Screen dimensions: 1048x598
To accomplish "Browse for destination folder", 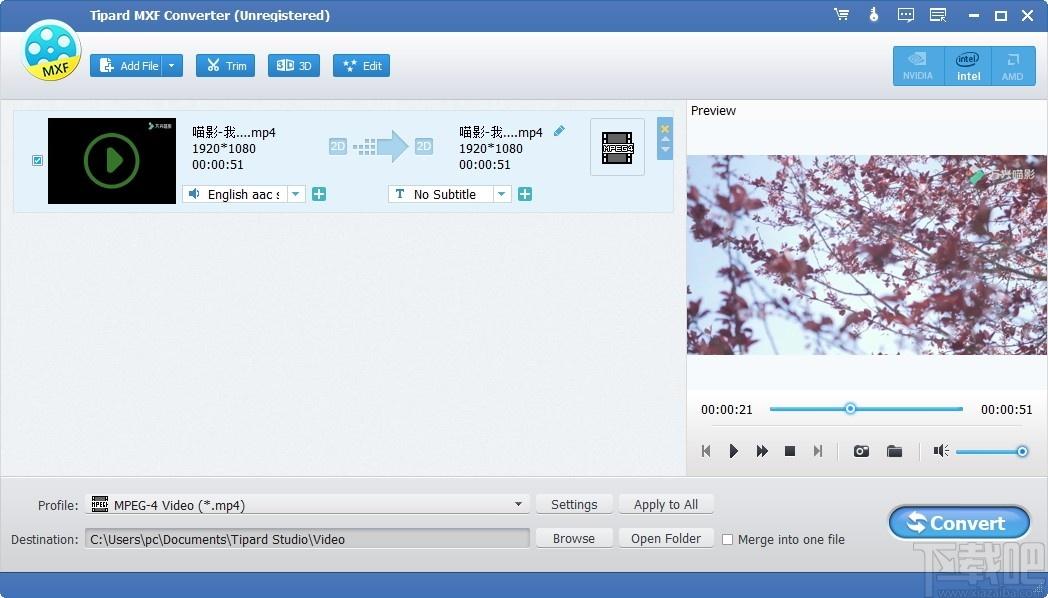I will (x=574, y=539).
